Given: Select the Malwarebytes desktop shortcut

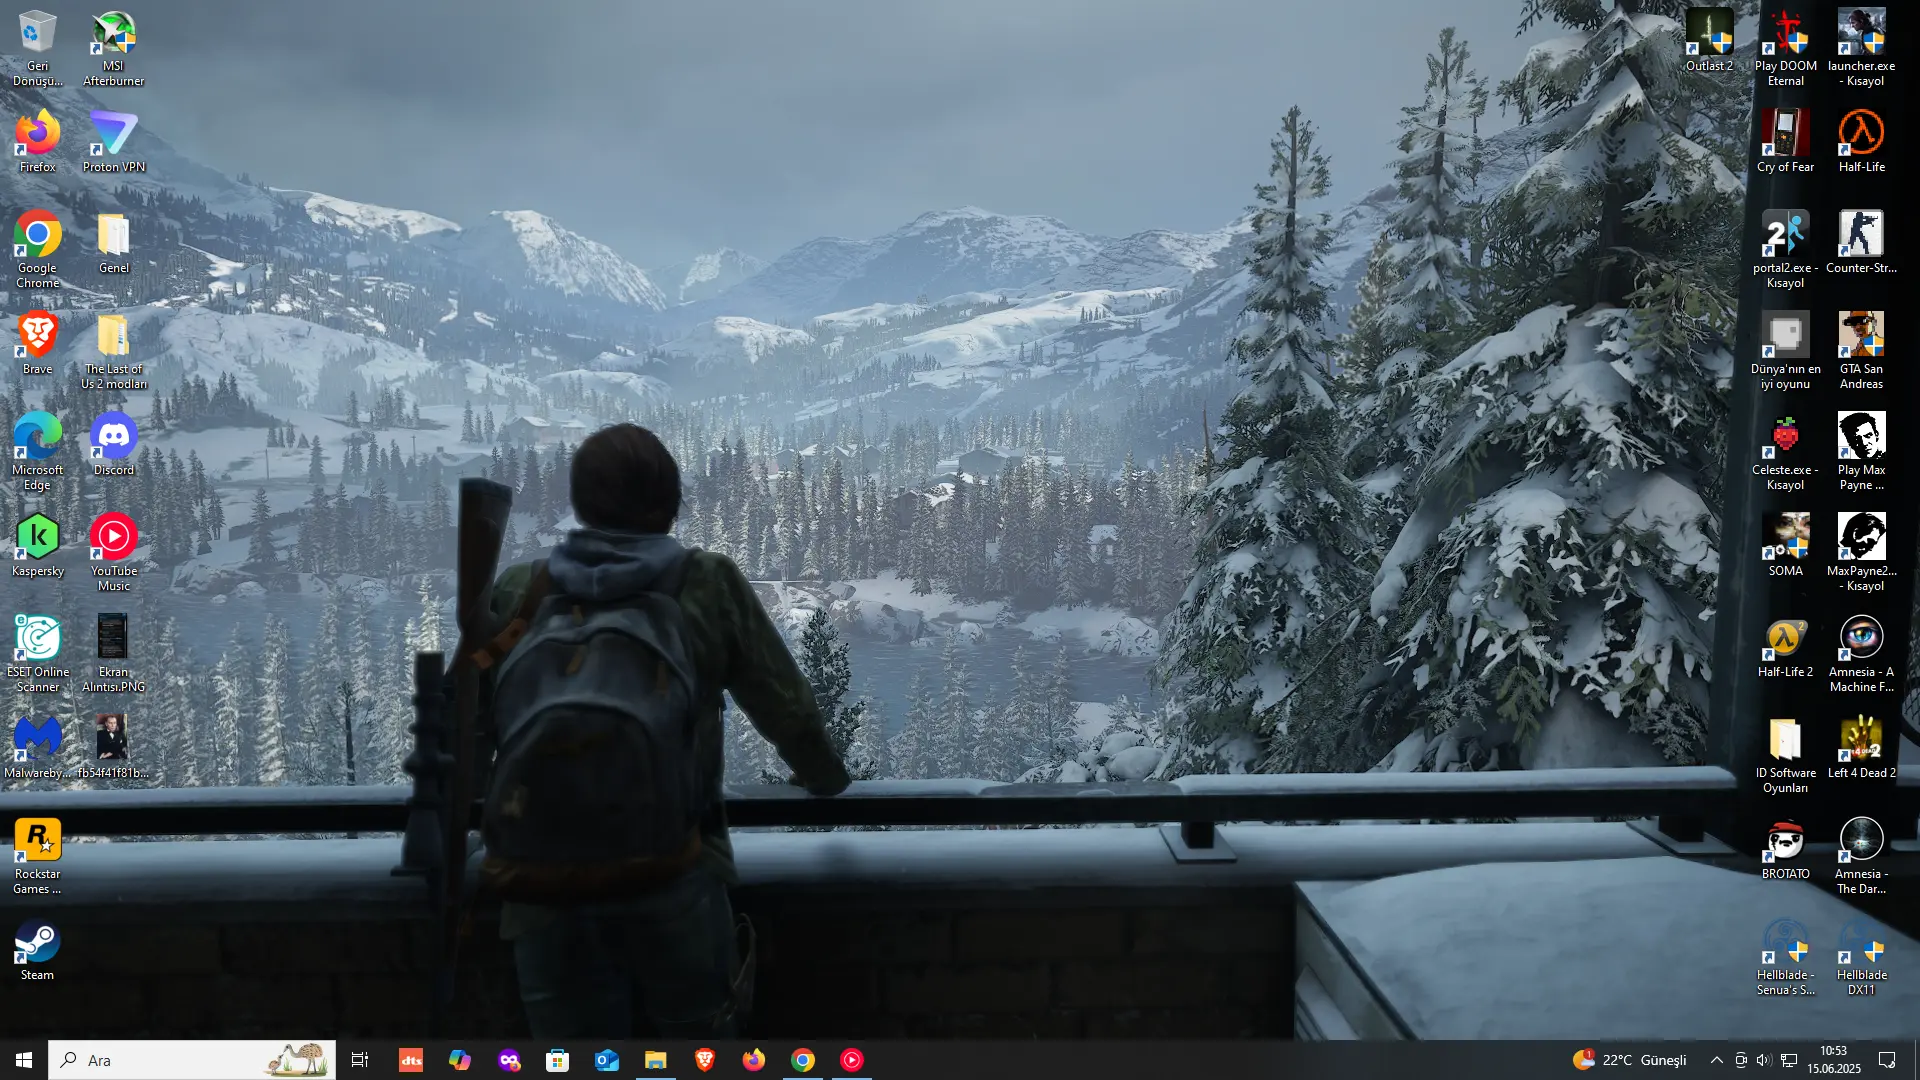Looking at the screenshot, I should coord(37,747).
